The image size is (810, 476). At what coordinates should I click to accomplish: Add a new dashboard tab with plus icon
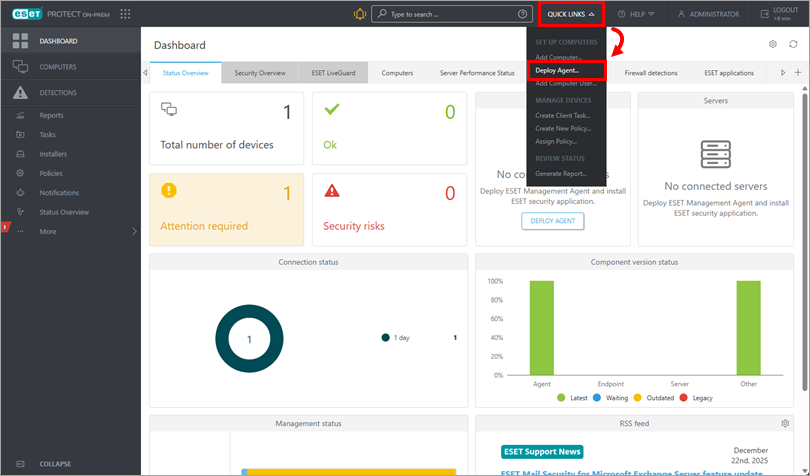click(x=797, y=73)
